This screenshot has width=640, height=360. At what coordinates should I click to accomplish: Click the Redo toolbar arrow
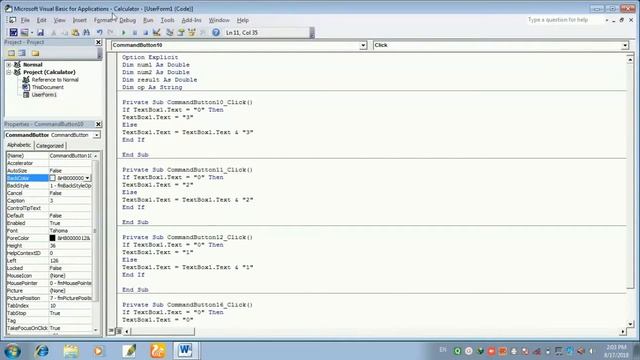(111, 32)
